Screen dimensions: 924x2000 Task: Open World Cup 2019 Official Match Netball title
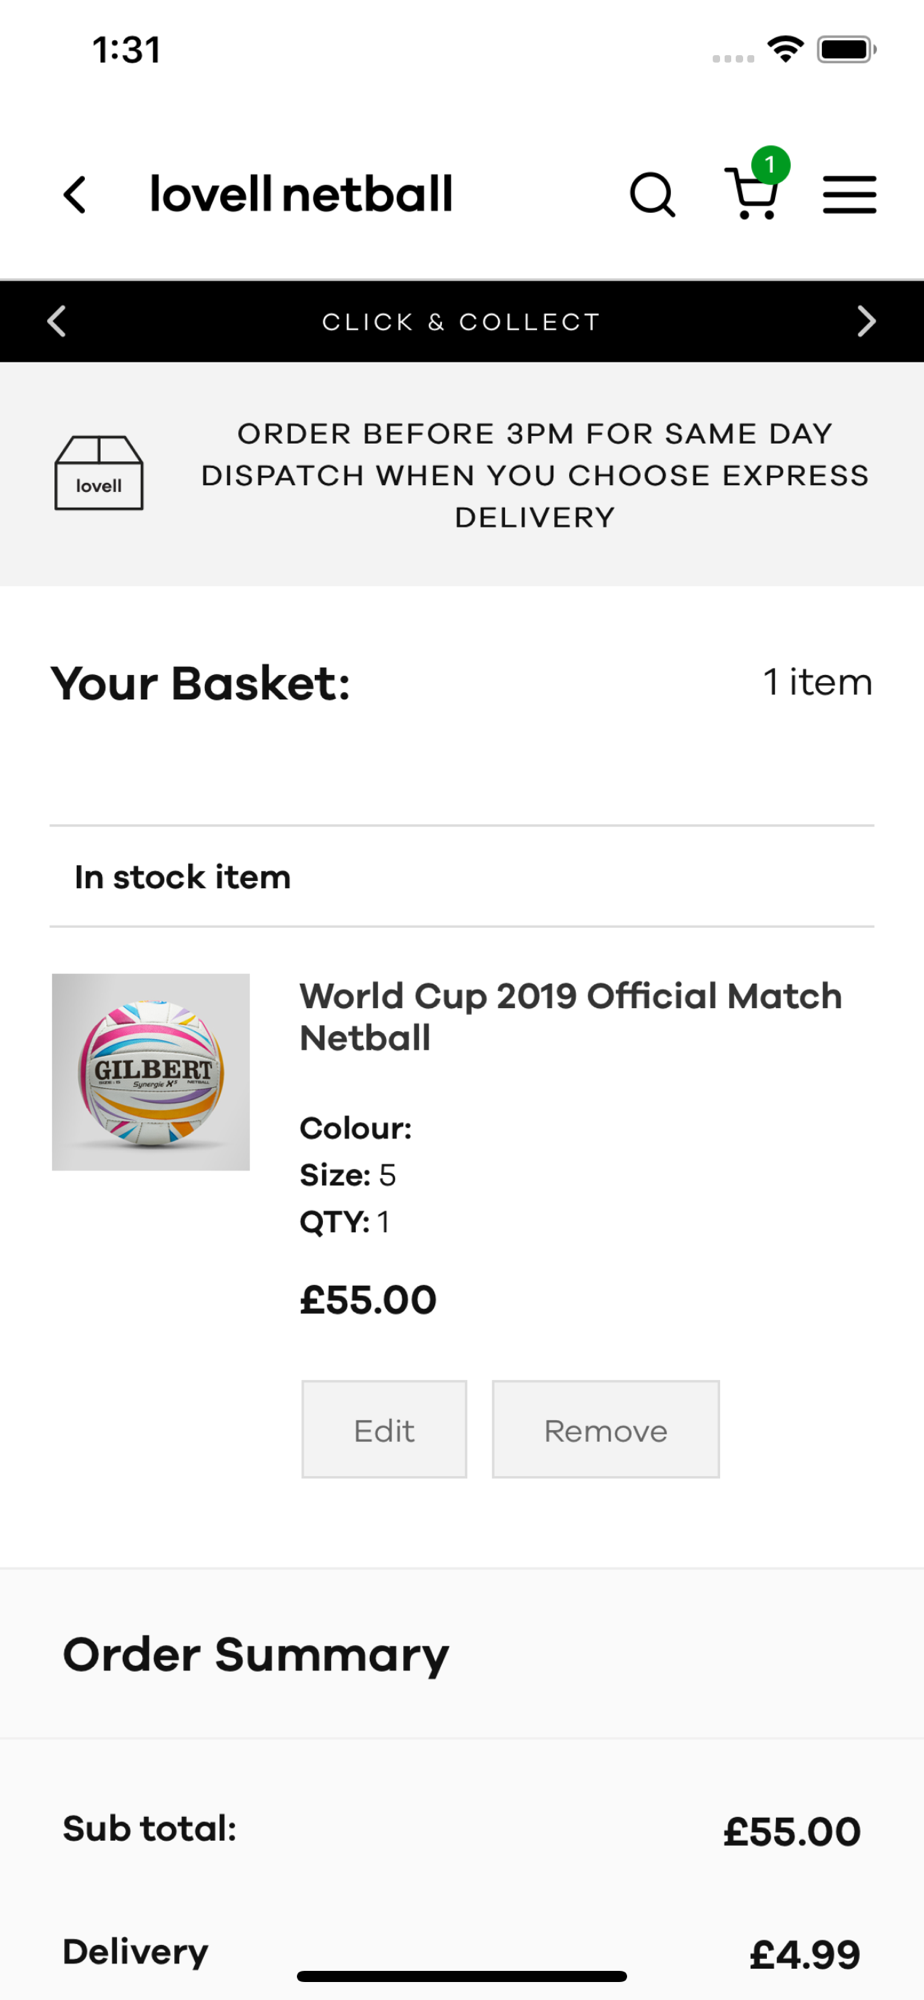pos(570,1016)
